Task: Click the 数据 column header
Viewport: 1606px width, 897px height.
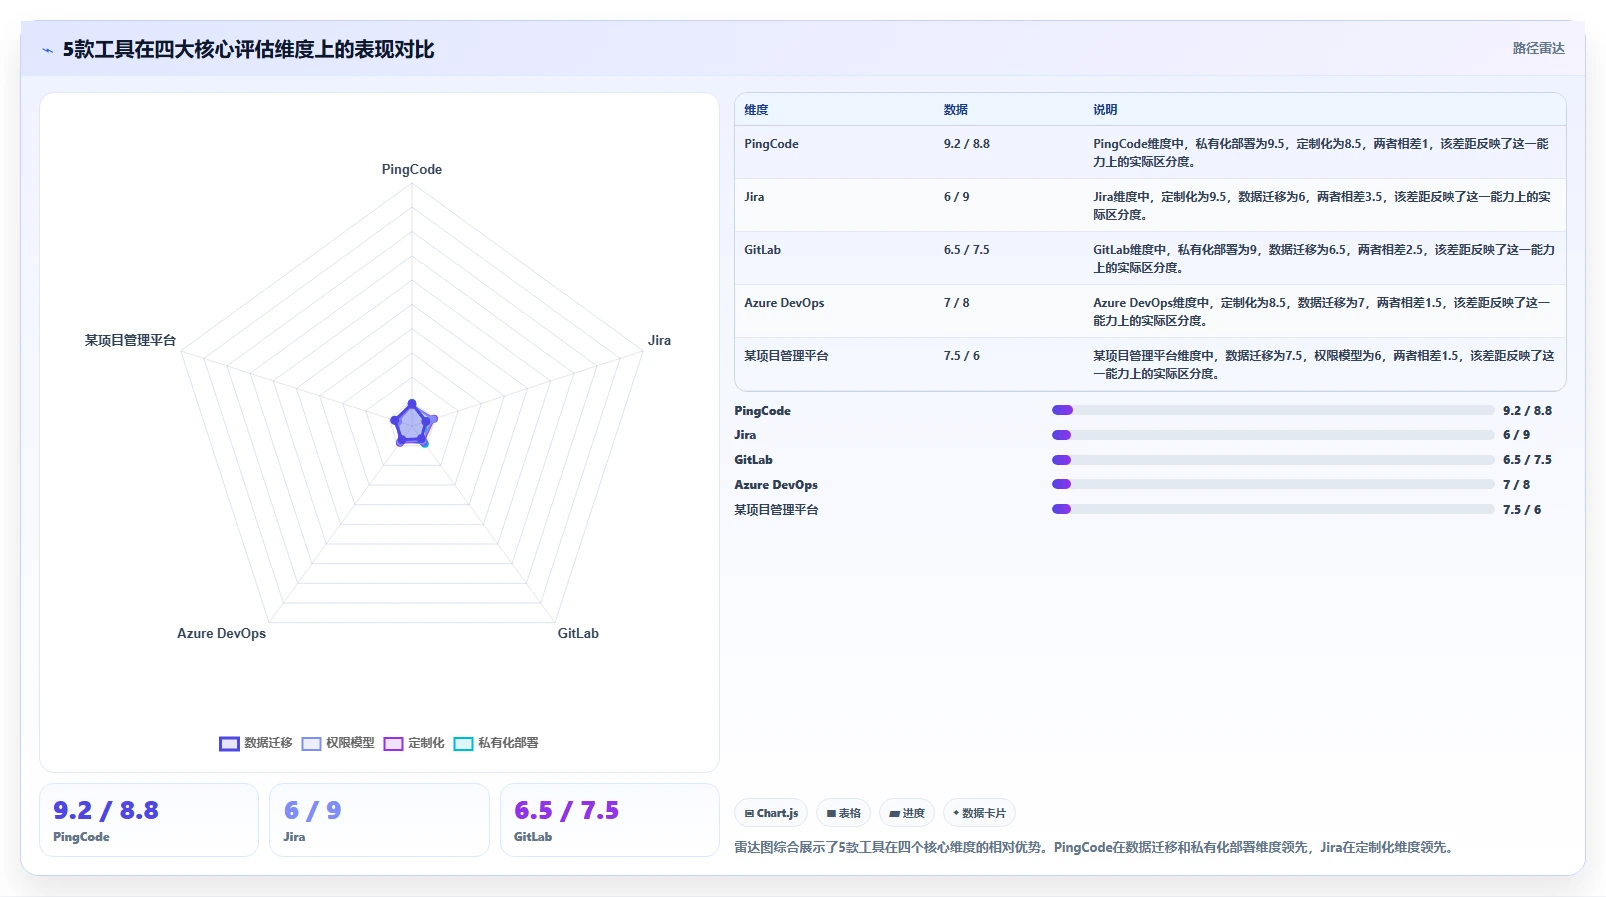Action: [955, 110]
